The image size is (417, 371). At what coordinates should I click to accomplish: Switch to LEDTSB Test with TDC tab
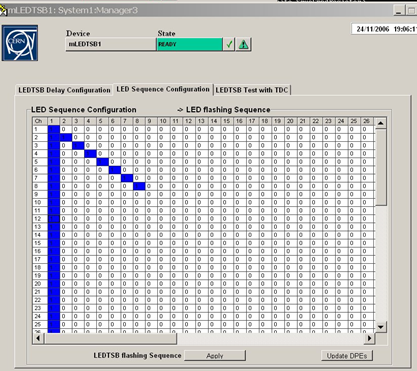(252, 90)
